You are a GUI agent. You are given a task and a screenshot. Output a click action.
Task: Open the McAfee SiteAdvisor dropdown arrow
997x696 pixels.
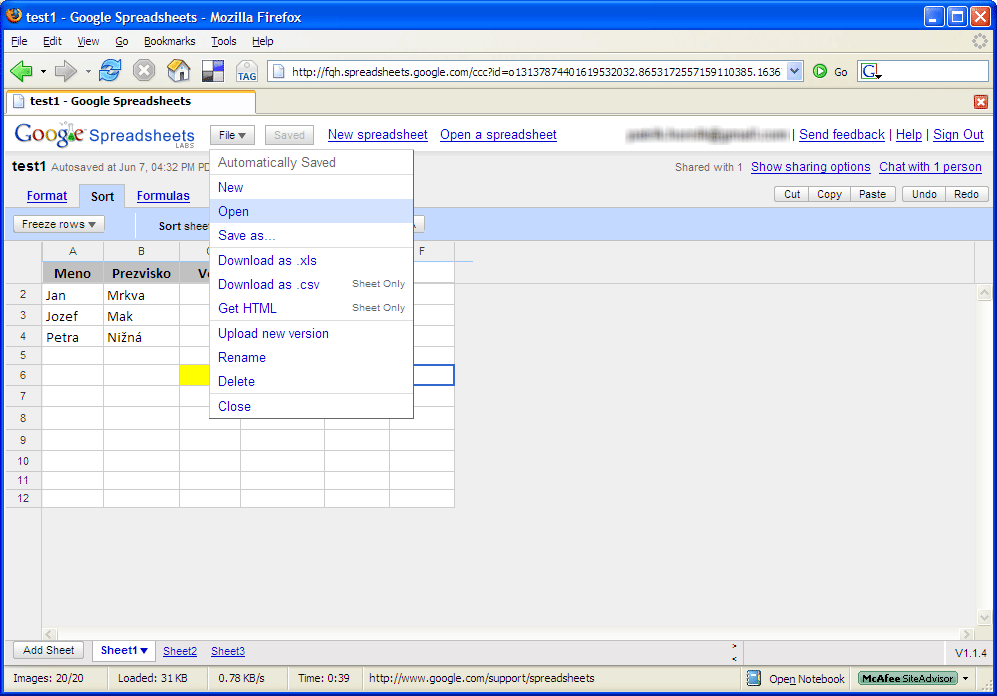tap(965, 678)
